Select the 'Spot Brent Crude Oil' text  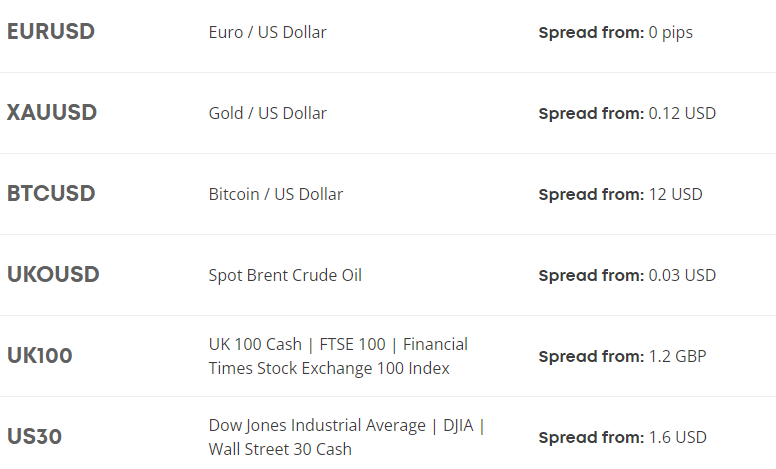tap(285, 275)
